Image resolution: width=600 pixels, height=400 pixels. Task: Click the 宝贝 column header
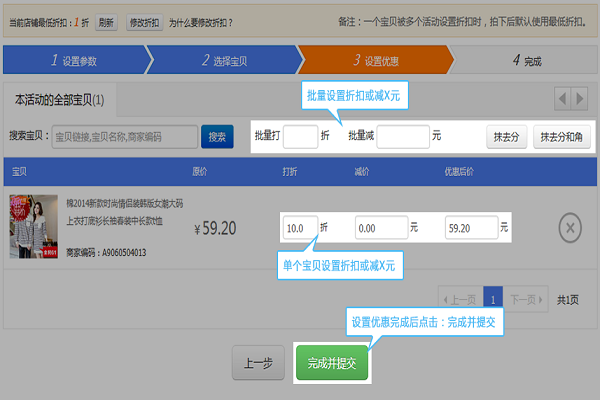coord(19,172)
